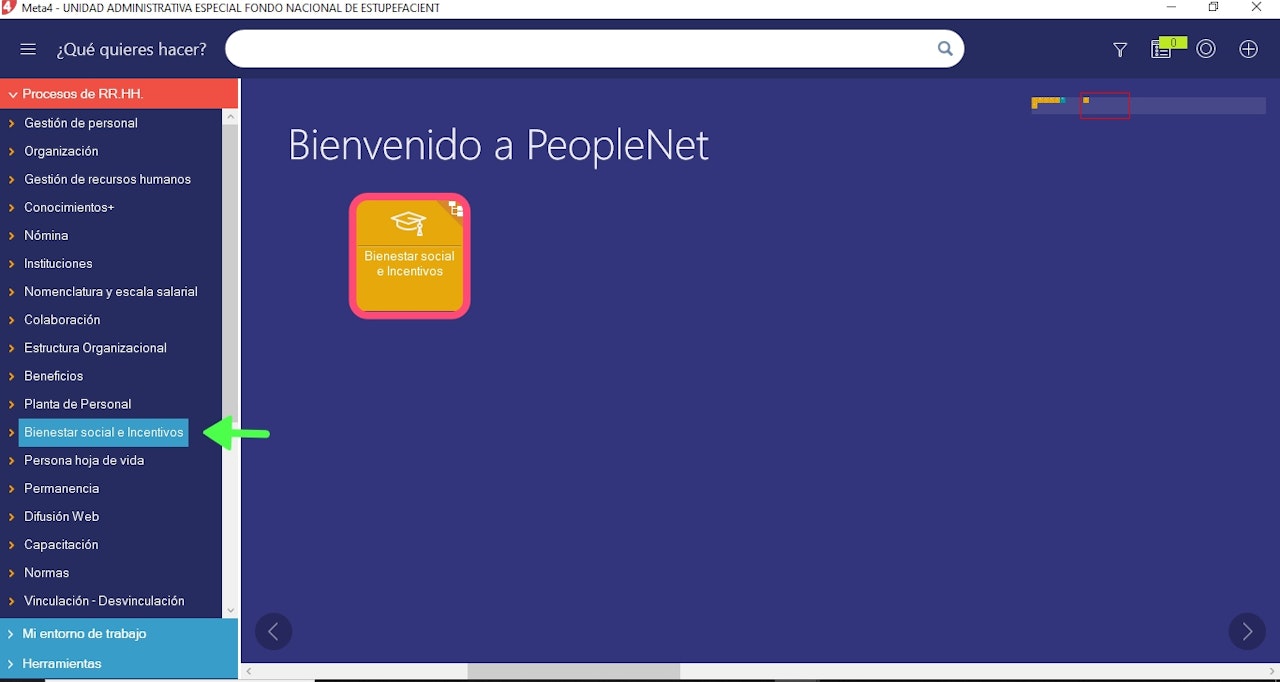Select Bienestar social e Incentivos in sidebar
1280x682 pixels.
click(x=104, y=432)
